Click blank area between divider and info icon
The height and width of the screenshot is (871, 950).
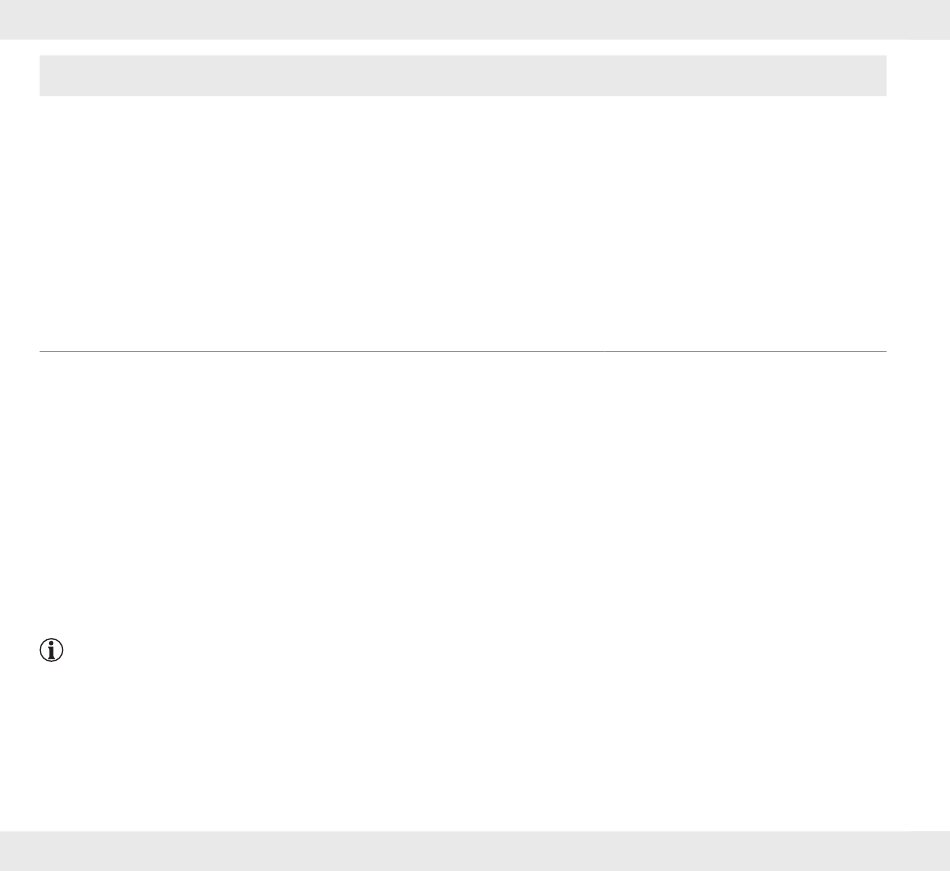pyautogui.click(x=463, y=494)
